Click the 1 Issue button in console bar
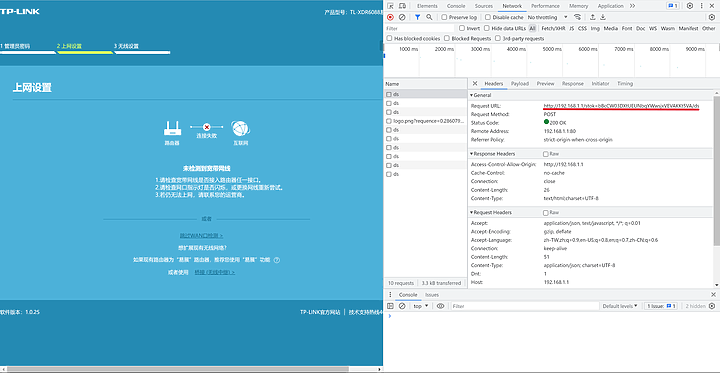This screenshot has height=373, width=720. click(661, 306)
